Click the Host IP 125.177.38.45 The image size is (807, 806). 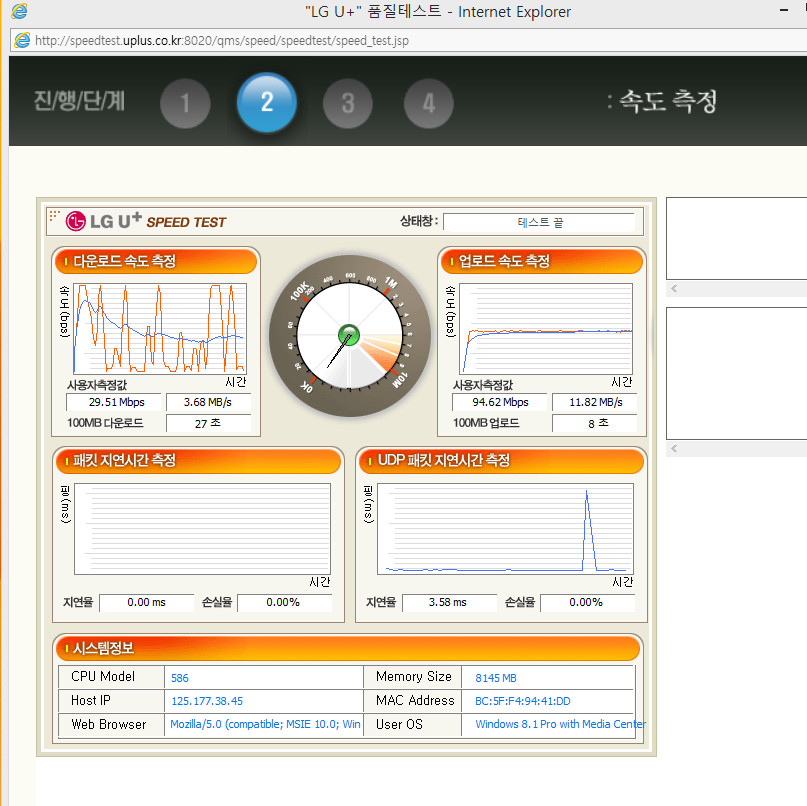[207, 701]
